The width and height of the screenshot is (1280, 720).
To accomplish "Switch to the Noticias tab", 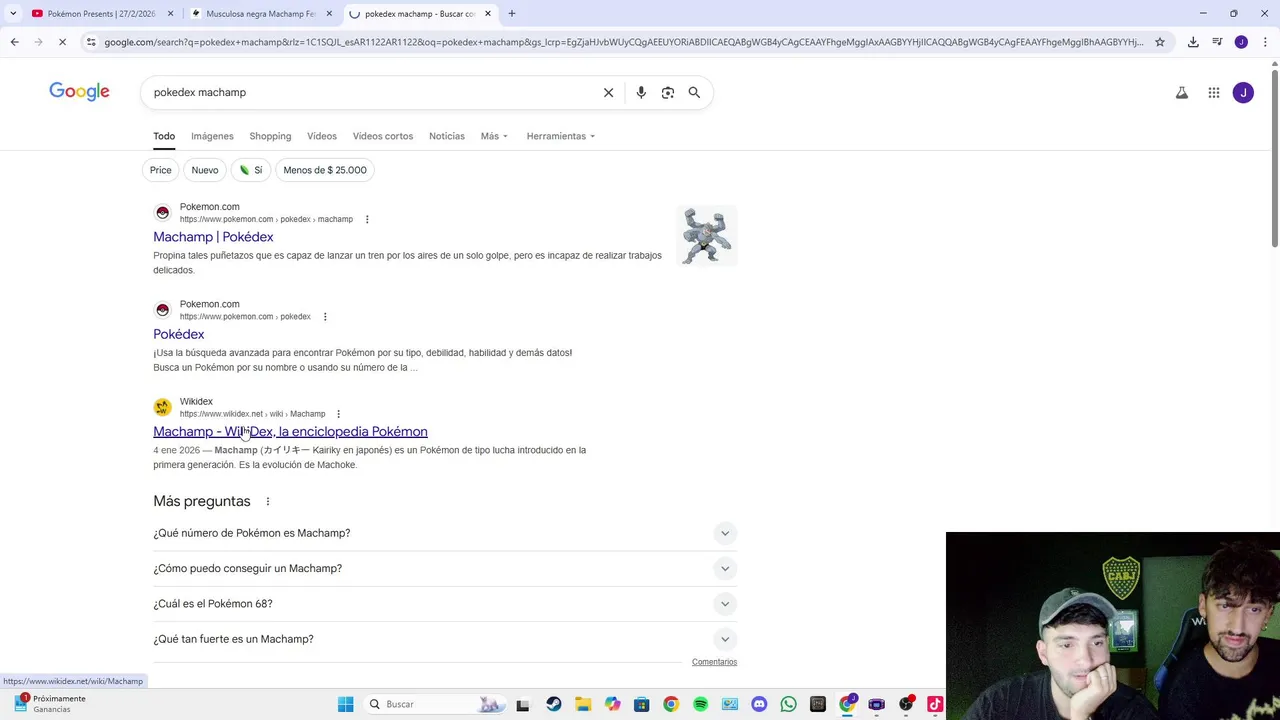I will [x=447, y=136].
